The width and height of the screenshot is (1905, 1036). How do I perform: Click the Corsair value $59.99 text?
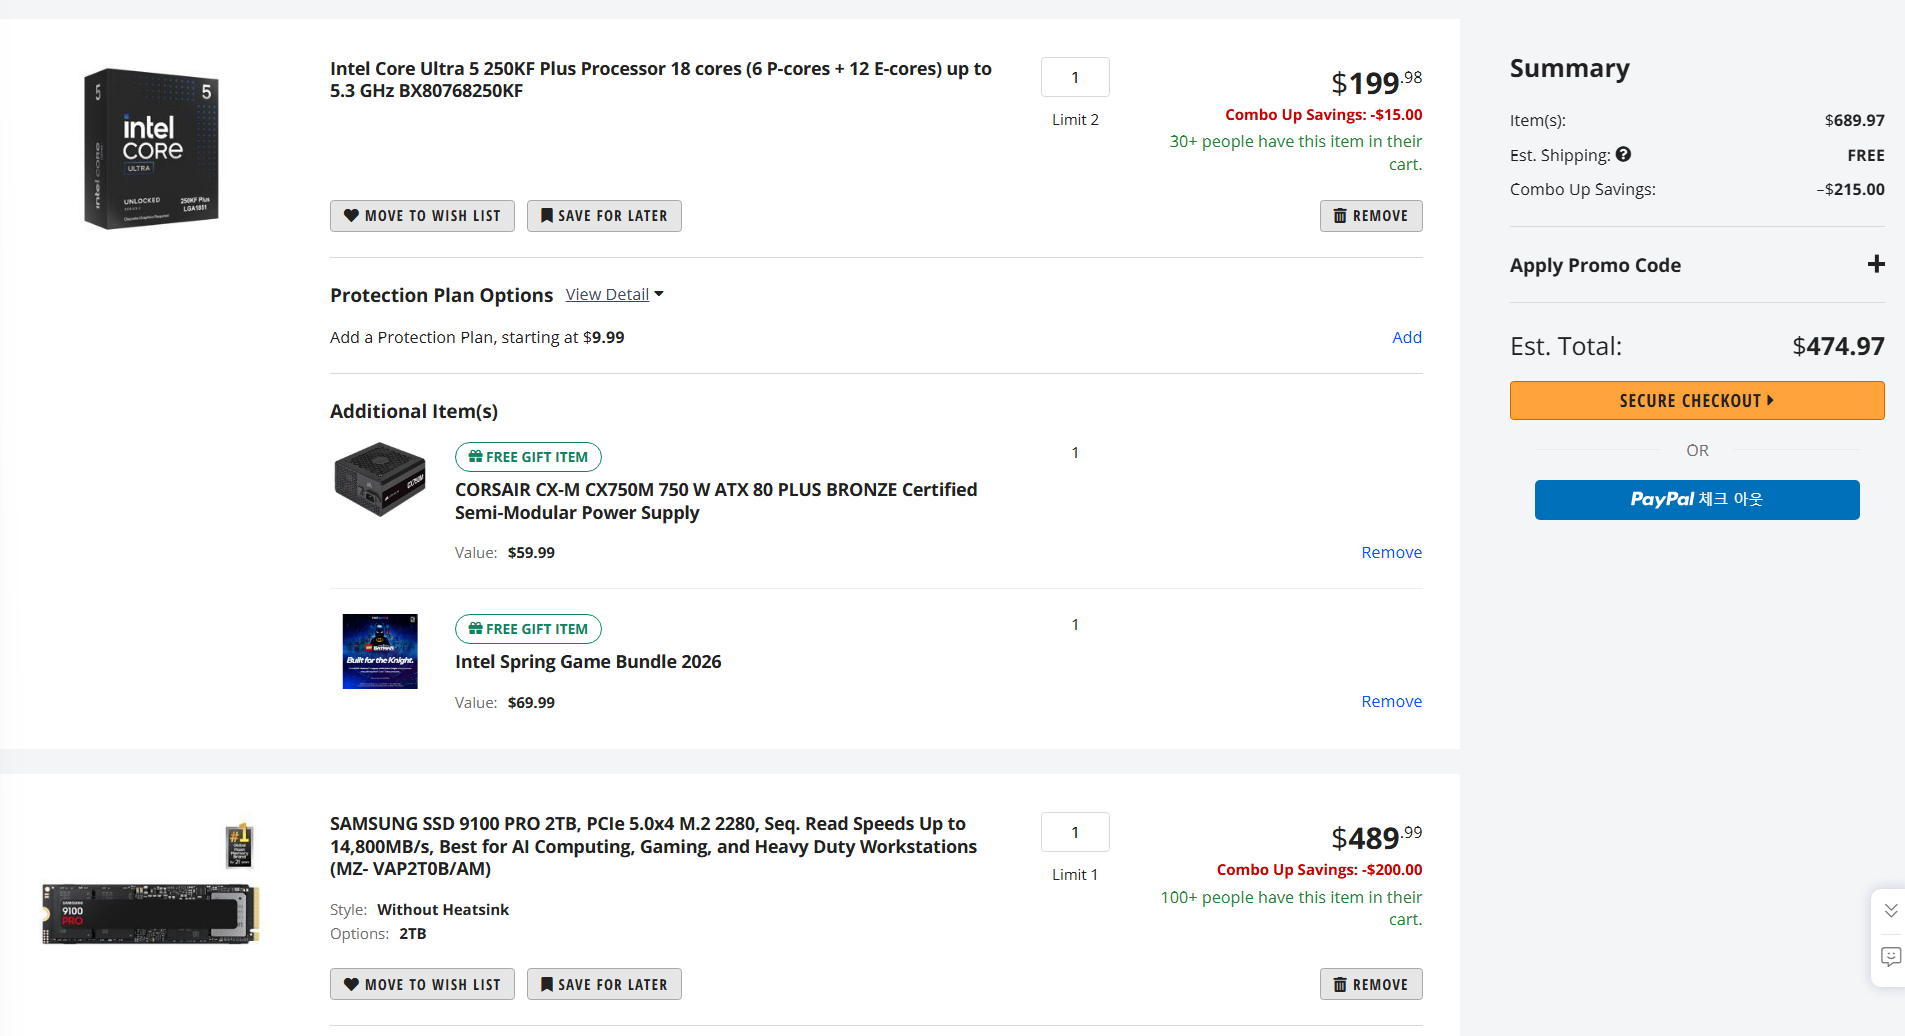point(531,552)
